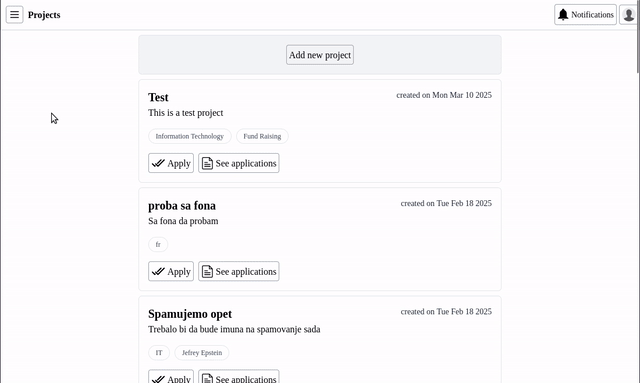Click document icon on proba sa fona's See applications
Viewport: 640px width, 383px height.
point(207,272)
